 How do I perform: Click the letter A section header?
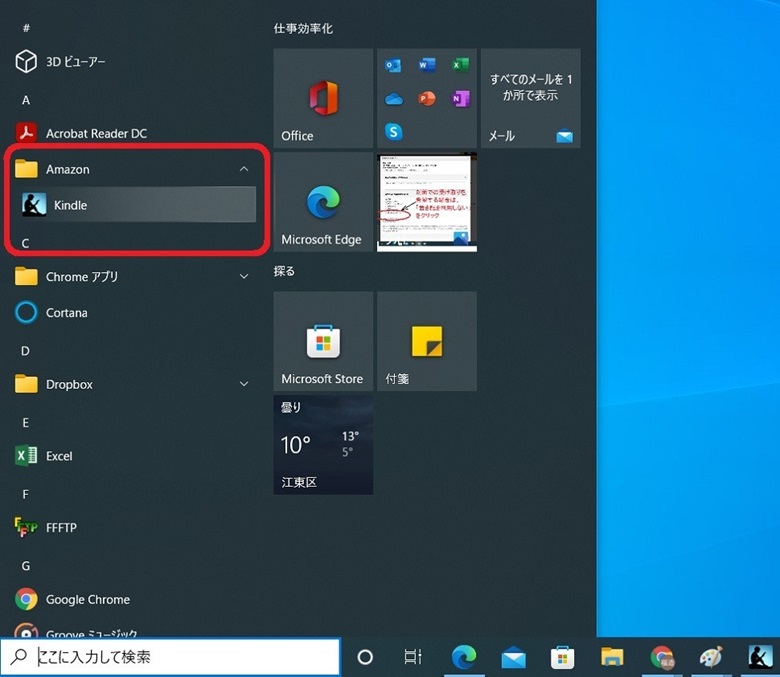coord(26,100)
